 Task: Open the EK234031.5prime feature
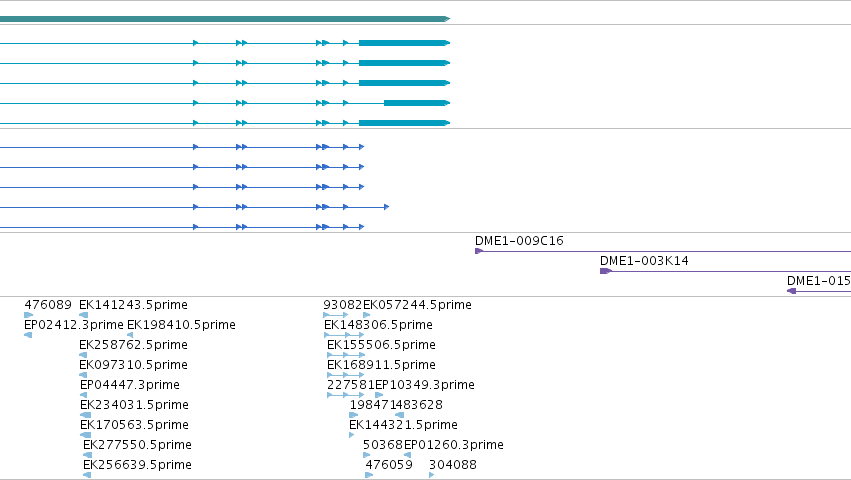pyautogui.click(x=134, y=405)
